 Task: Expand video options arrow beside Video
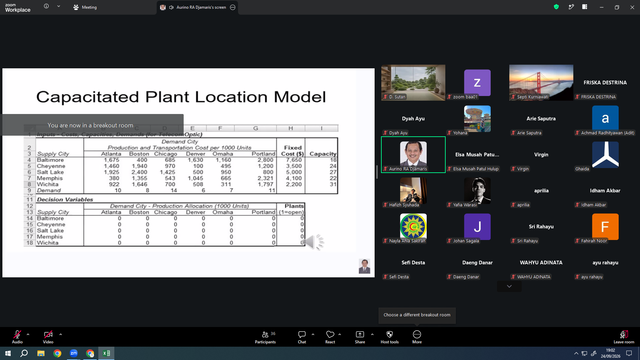60,334
